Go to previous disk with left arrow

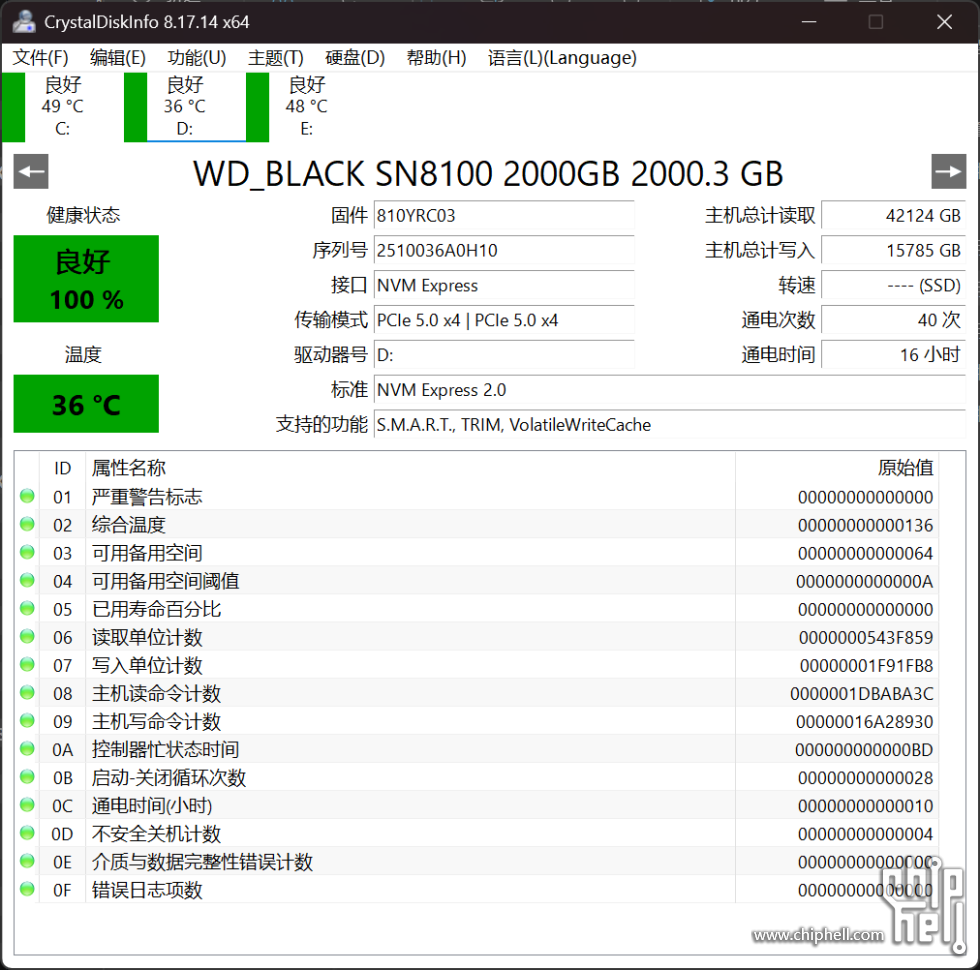point(31,171)
